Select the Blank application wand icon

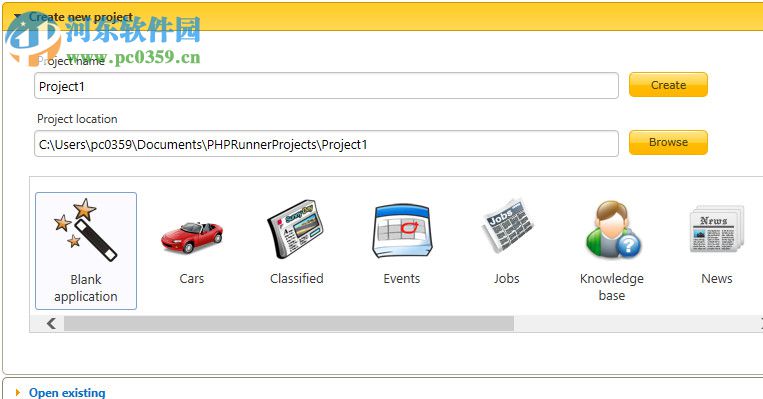point(86,230)
